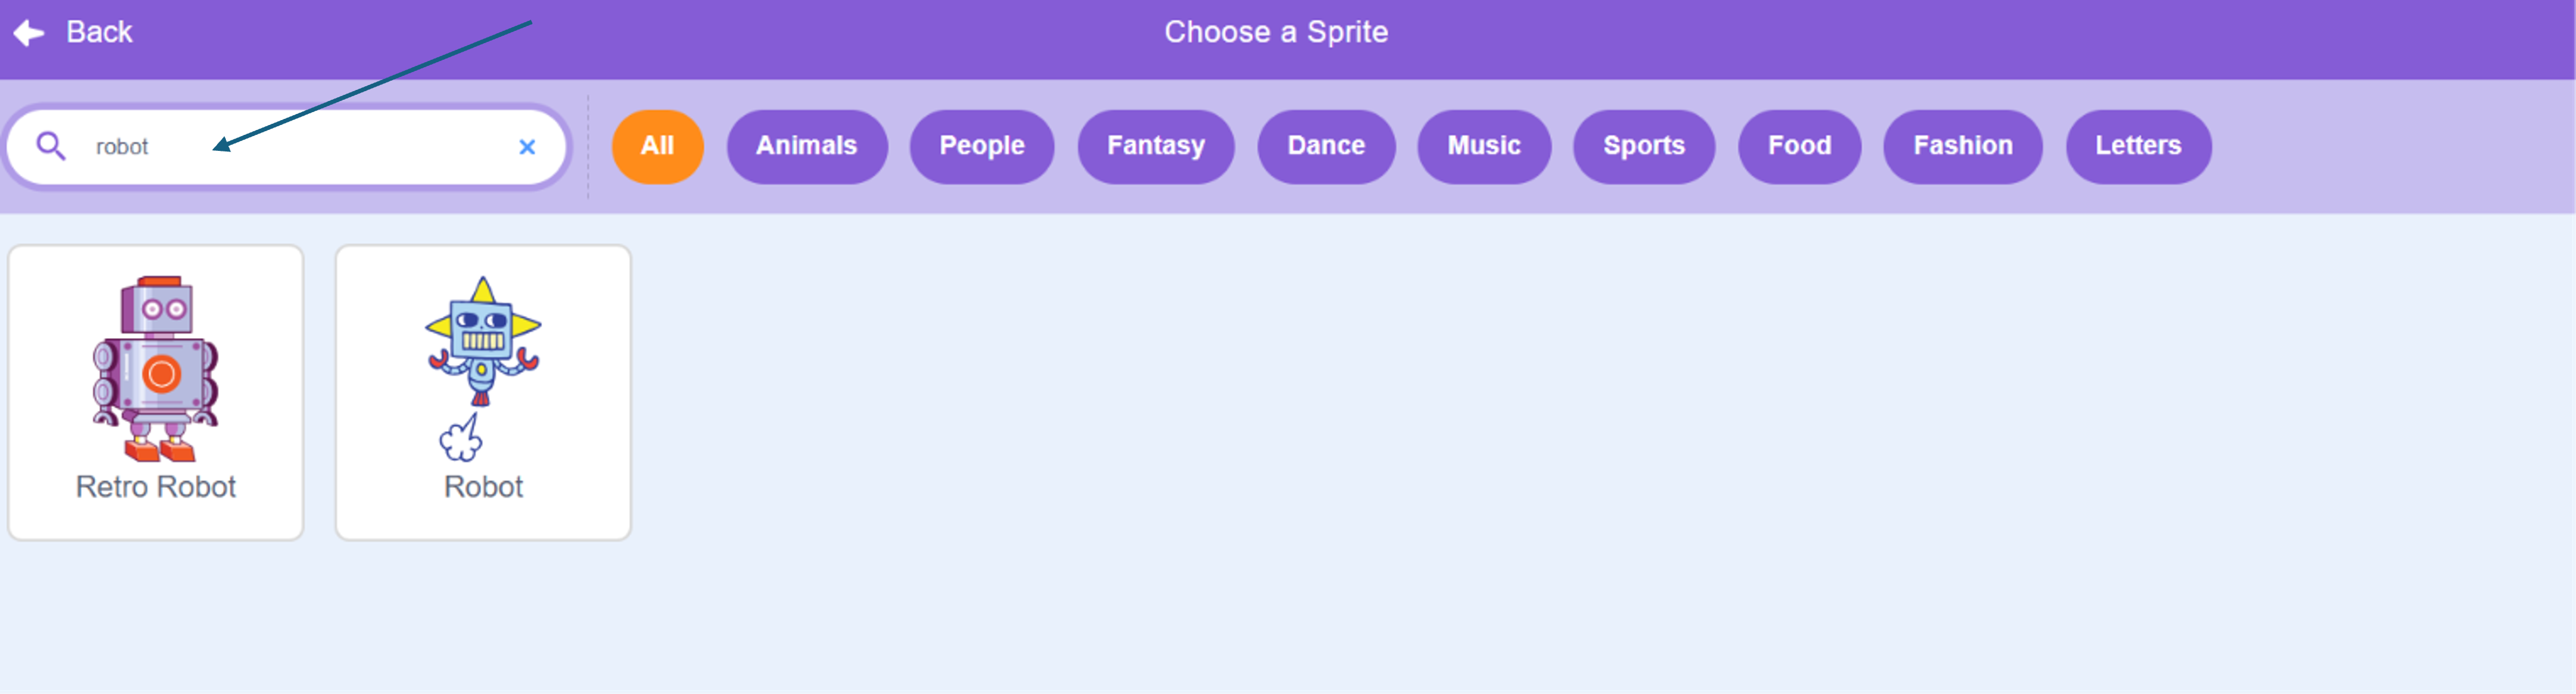Image resolution: width=2576 pixels, height=694 pixels.
Task: Switch to Fashion sprites
Action: (x=1962, y=146)
